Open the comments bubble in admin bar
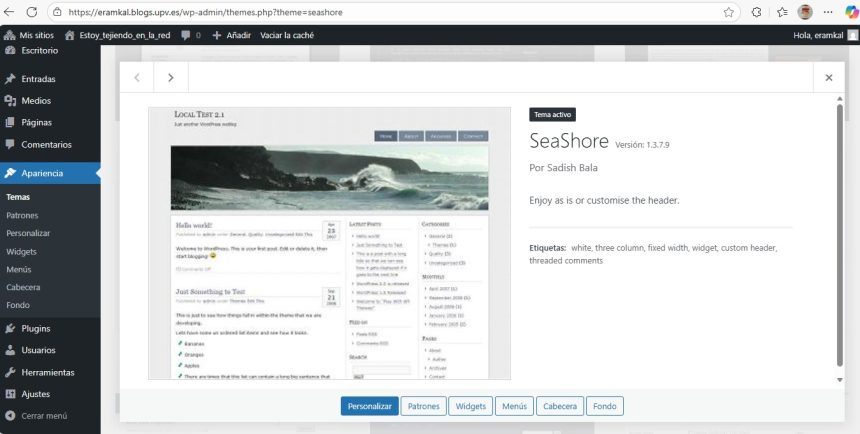Screen dimensions: 860x434 [190, 35]
